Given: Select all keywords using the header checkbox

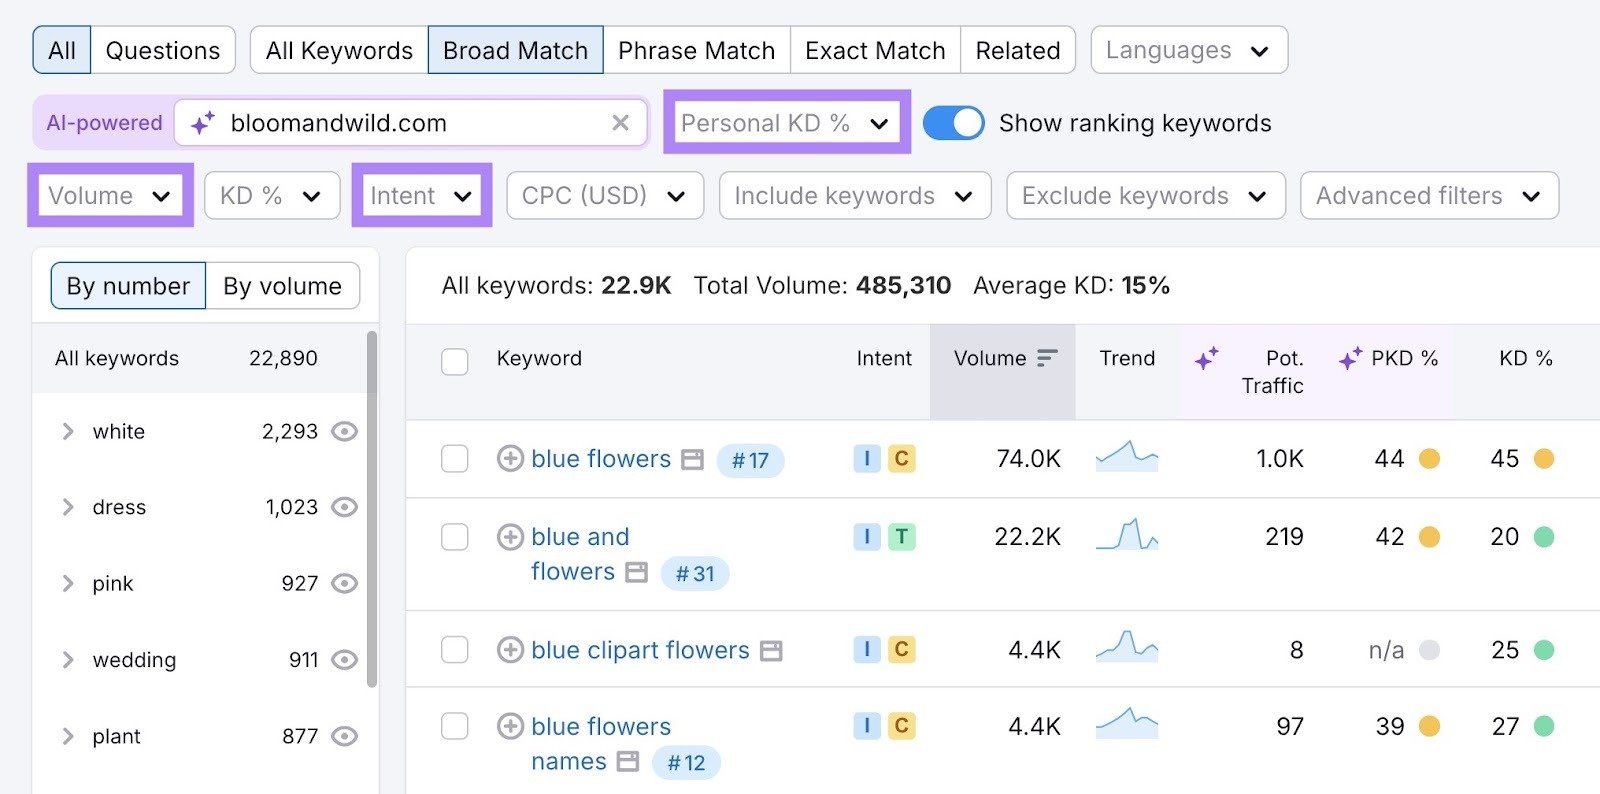Looking at the screenshot, I should [x=455, y=361].
